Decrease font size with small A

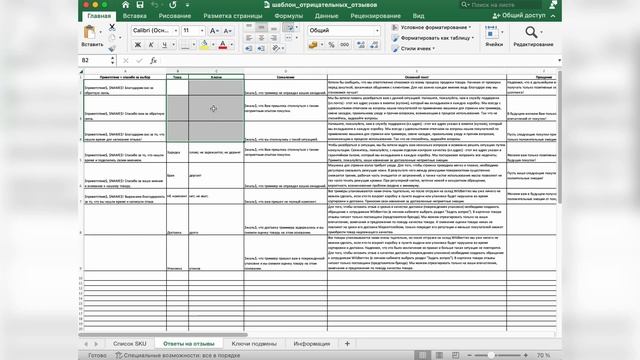coord(228,31)
